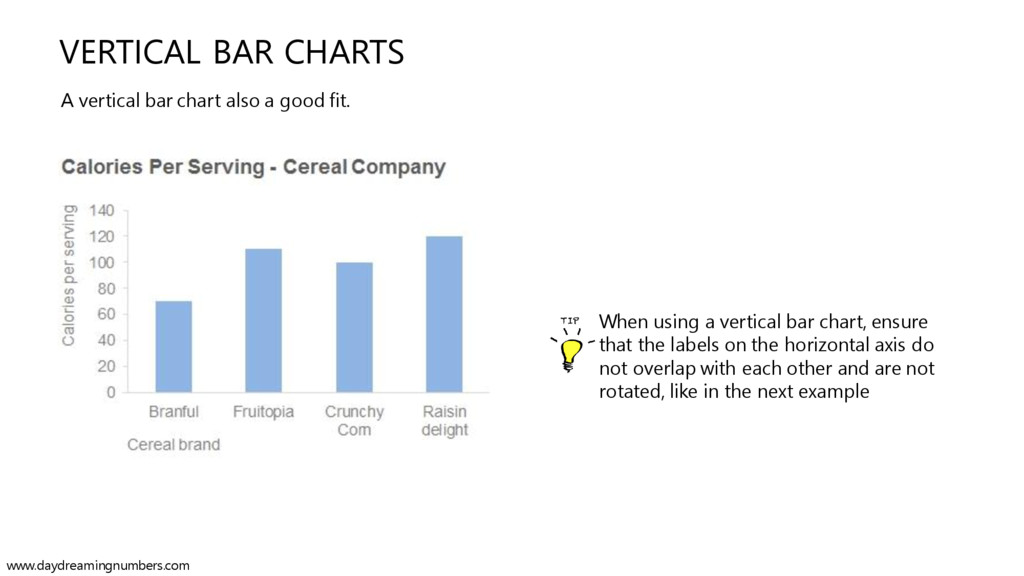This screenshot has height=576, width=1024.
Task: Click the Branful category label
Action: pos(174,411)
